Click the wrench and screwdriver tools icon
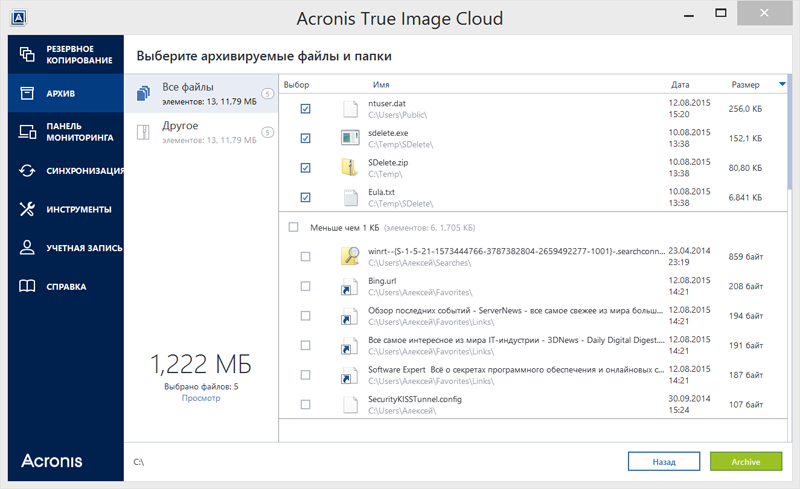The width and height of the screenshot is (800, 489). point(27,209)
